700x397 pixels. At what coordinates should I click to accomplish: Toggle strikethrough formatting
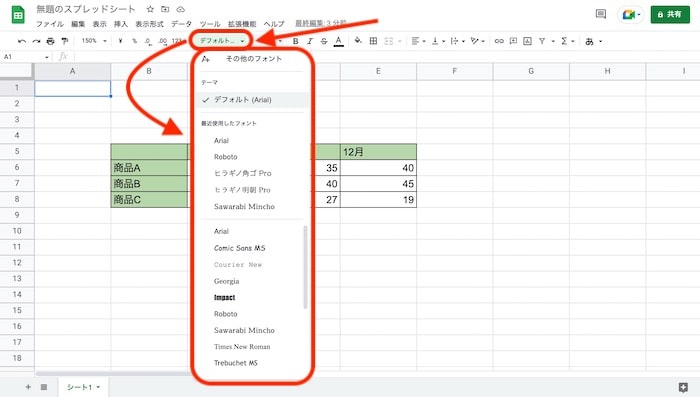click(x=324, y=41)
